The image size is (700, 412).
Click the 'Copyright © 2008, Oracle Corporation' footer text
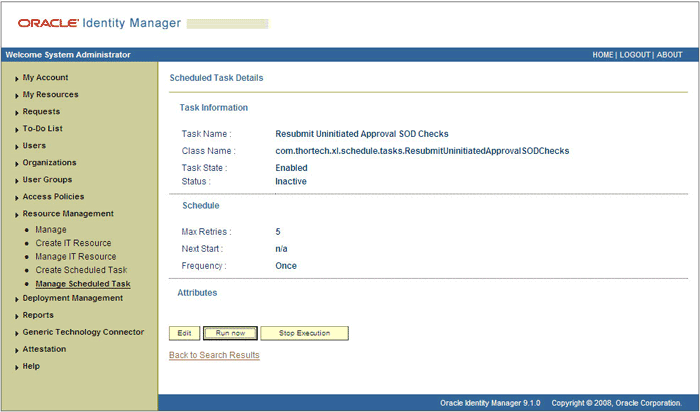[617, 403]
